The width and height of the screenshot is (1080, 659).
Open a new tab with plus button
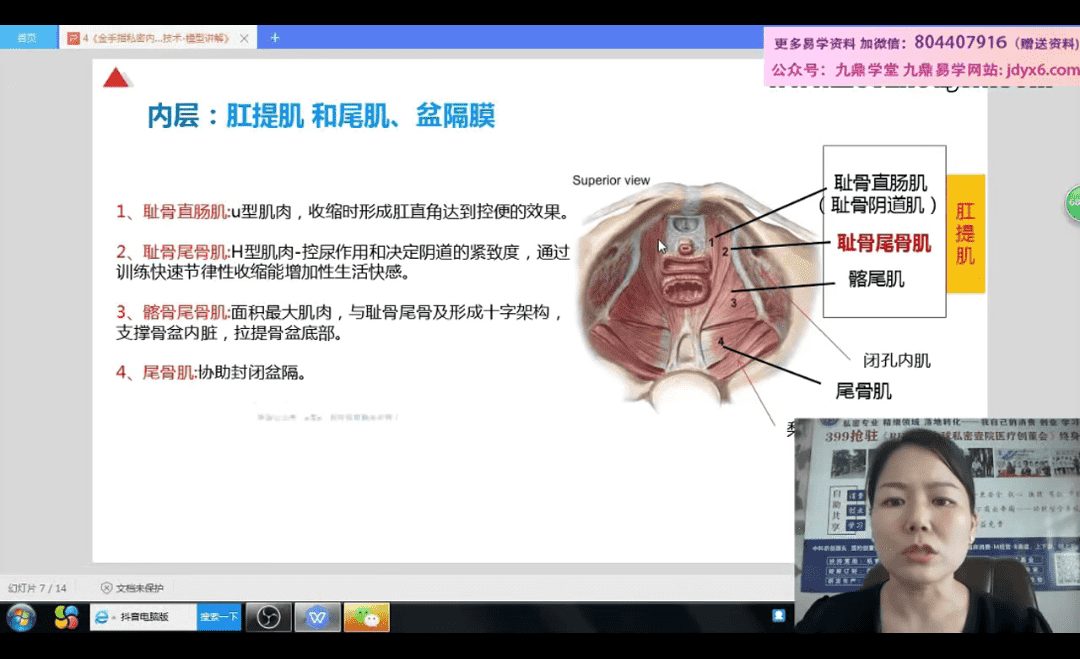pyautogui.click(x=274, y=38)
